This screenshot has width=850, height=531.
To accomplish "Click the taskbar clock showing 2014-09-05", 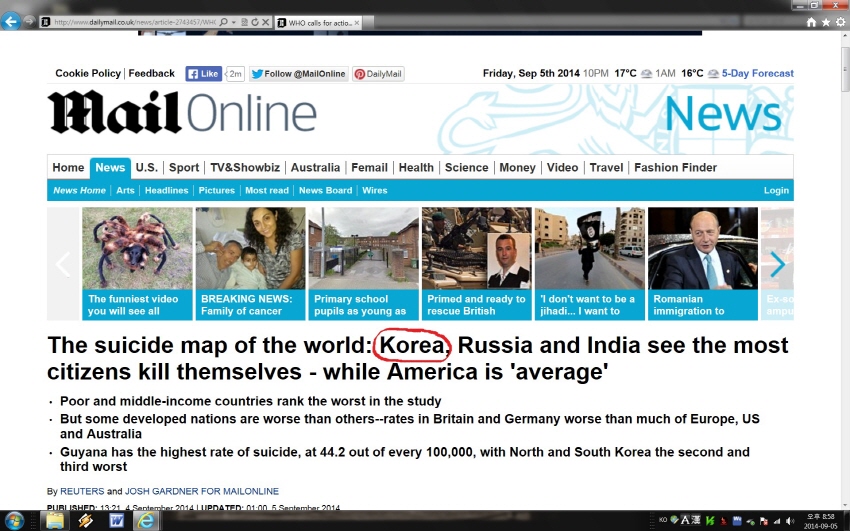I will pyautogui.click(x=821, y=521).
